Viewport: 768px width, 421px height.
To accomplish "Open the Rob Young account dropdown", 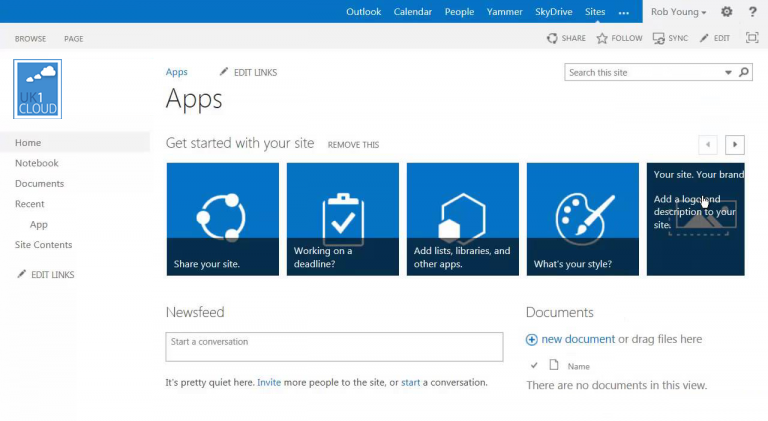I will pos(678,12).
